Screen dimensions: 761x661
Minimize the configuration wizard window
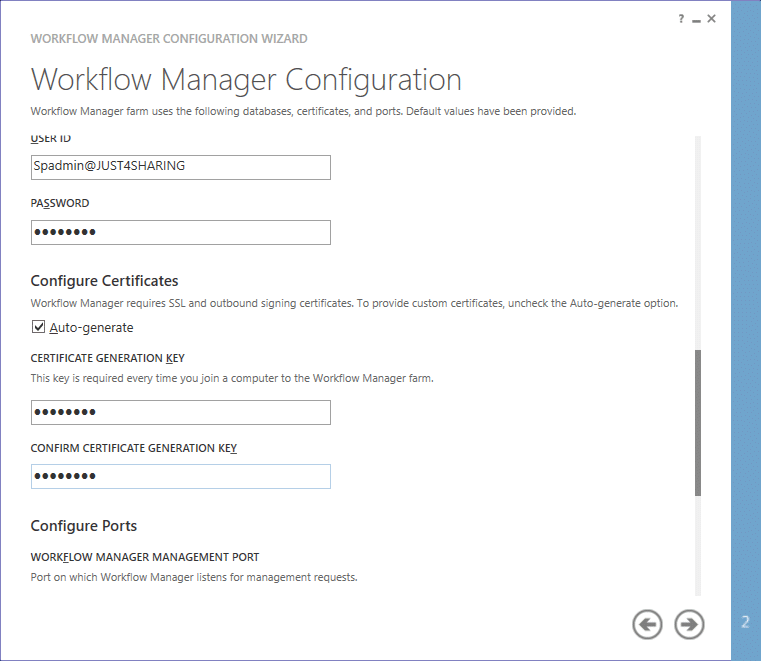tap(696, 20)
